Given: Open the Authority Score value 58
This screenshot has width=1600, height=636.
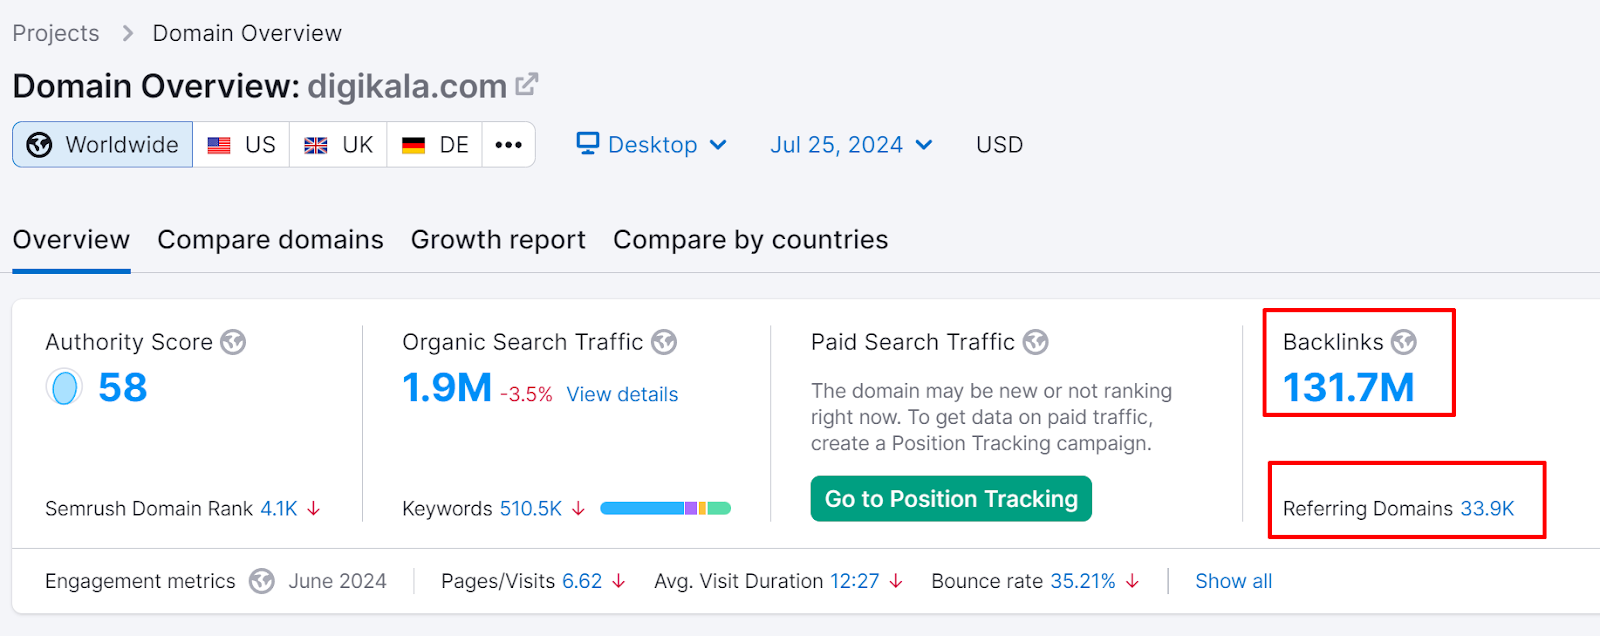Looking at the screenshot, I should tap(123, 388).
